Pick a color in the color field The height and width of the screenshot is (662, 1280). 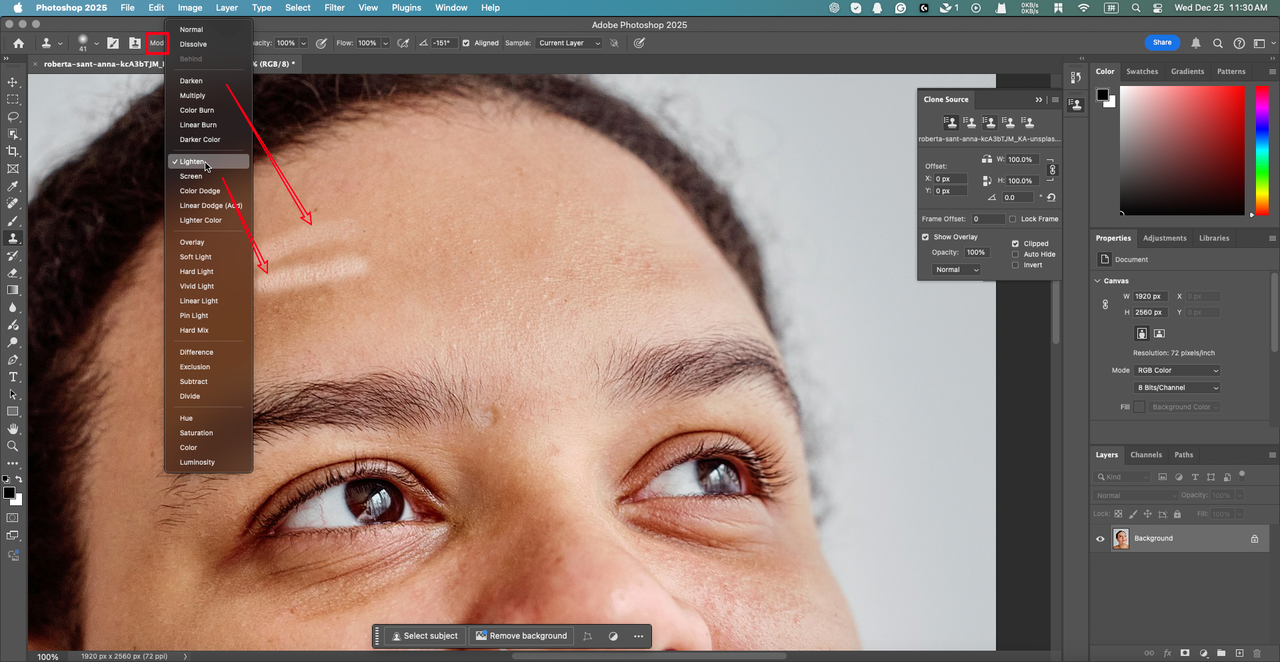[1182, 150]
